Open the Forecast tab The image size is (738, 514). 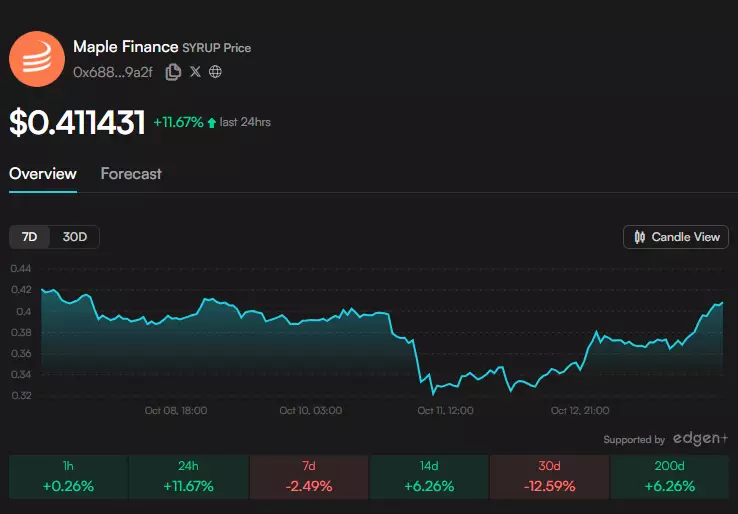[x=131, y=174]
